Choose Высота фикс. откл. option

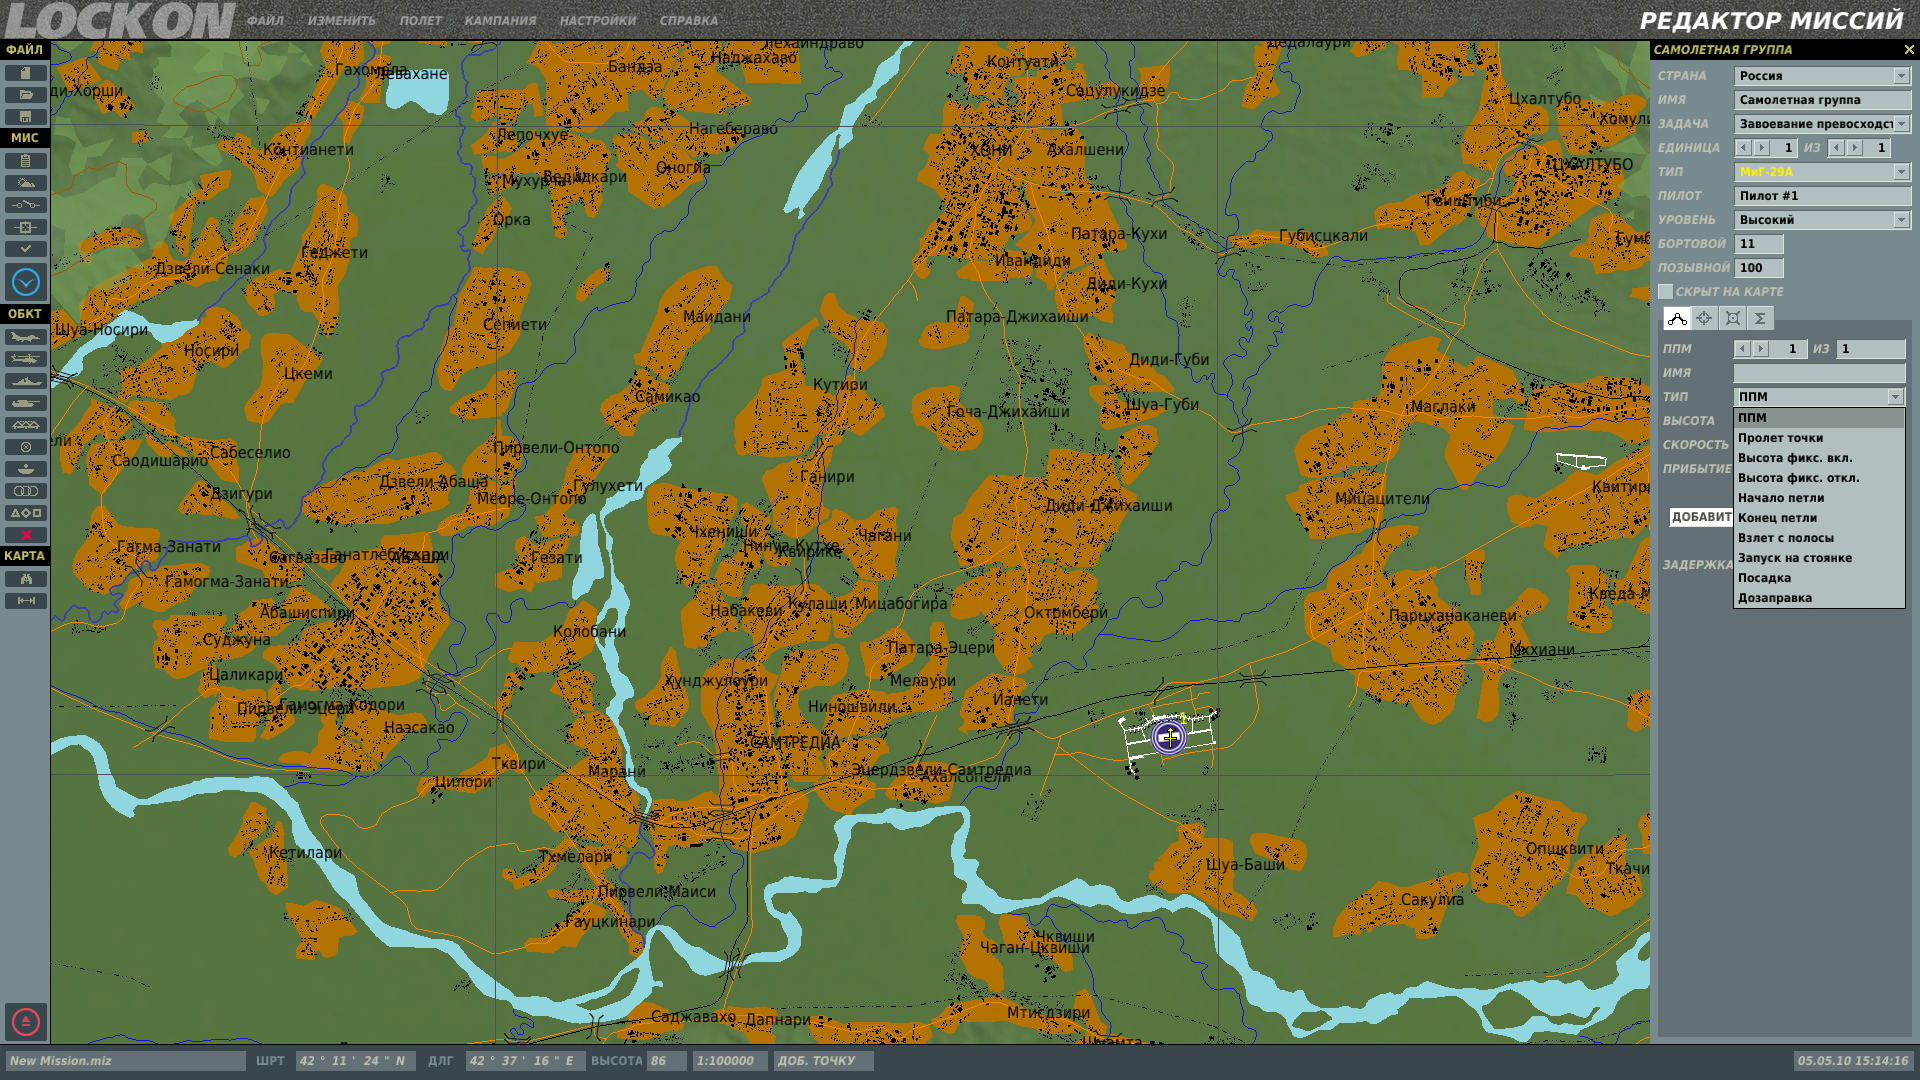1819,478
